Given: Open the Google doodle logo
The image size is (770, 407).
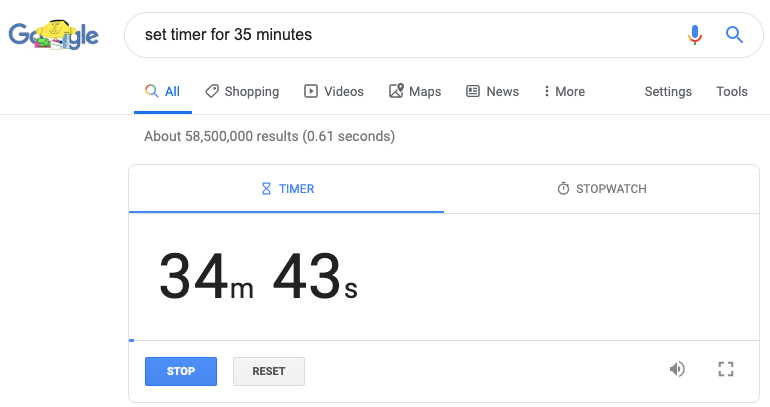Looking at the screenshot, I should click(54, 35).
